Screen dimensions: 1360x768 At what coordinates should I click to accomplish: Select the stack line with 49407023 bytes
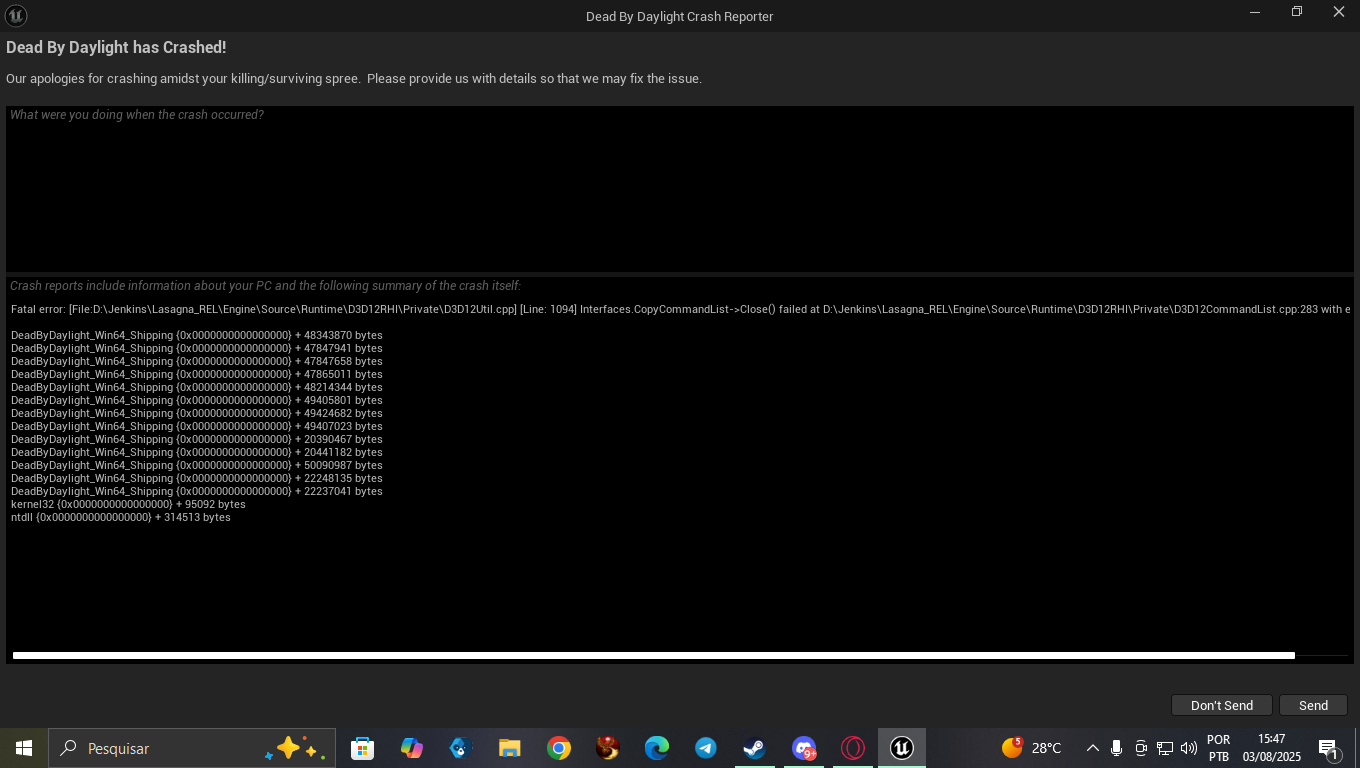[x=197, y=426]
